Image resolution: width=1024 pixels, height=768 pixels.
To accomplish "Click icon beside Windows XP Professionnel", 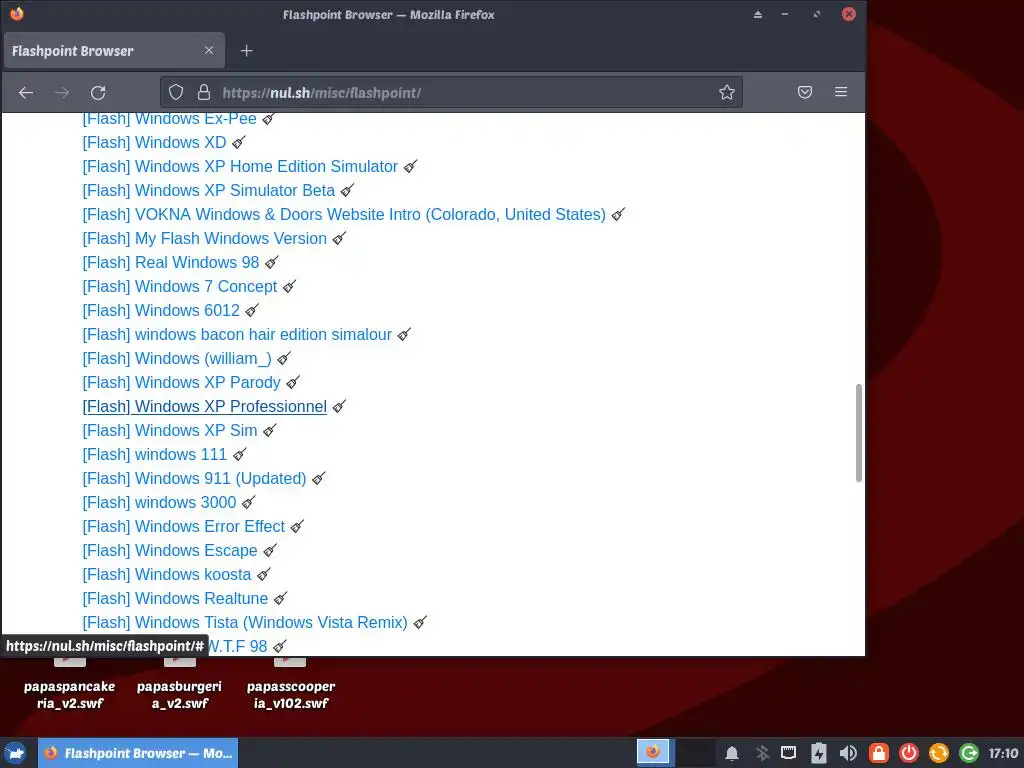I will tap(339, 407).
